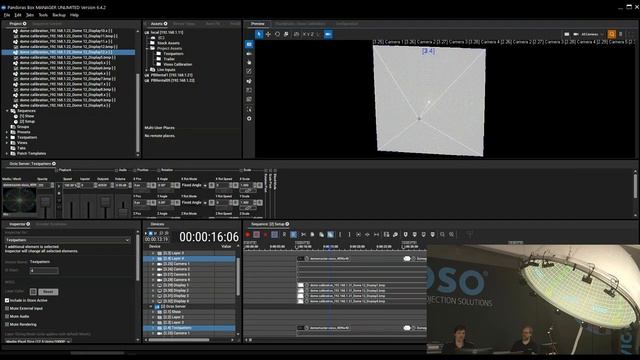The height and width of the screenshot is (360, 640).
Task: Click the Trailer folder icon in Assets
Action: click(159, 59)
